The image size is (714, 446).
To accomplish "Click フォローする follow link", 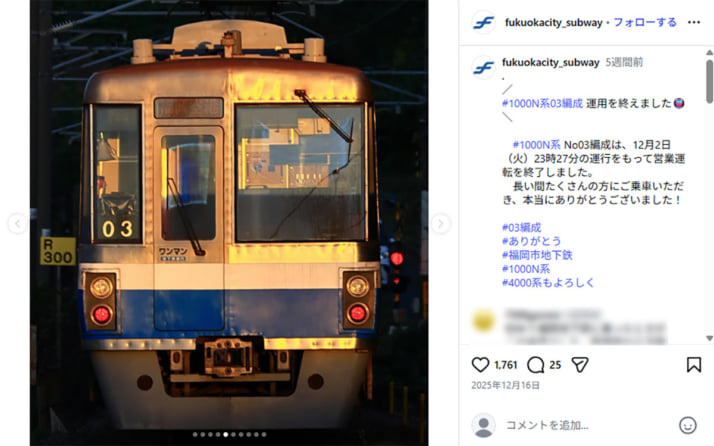I will [x=645, y=22].
